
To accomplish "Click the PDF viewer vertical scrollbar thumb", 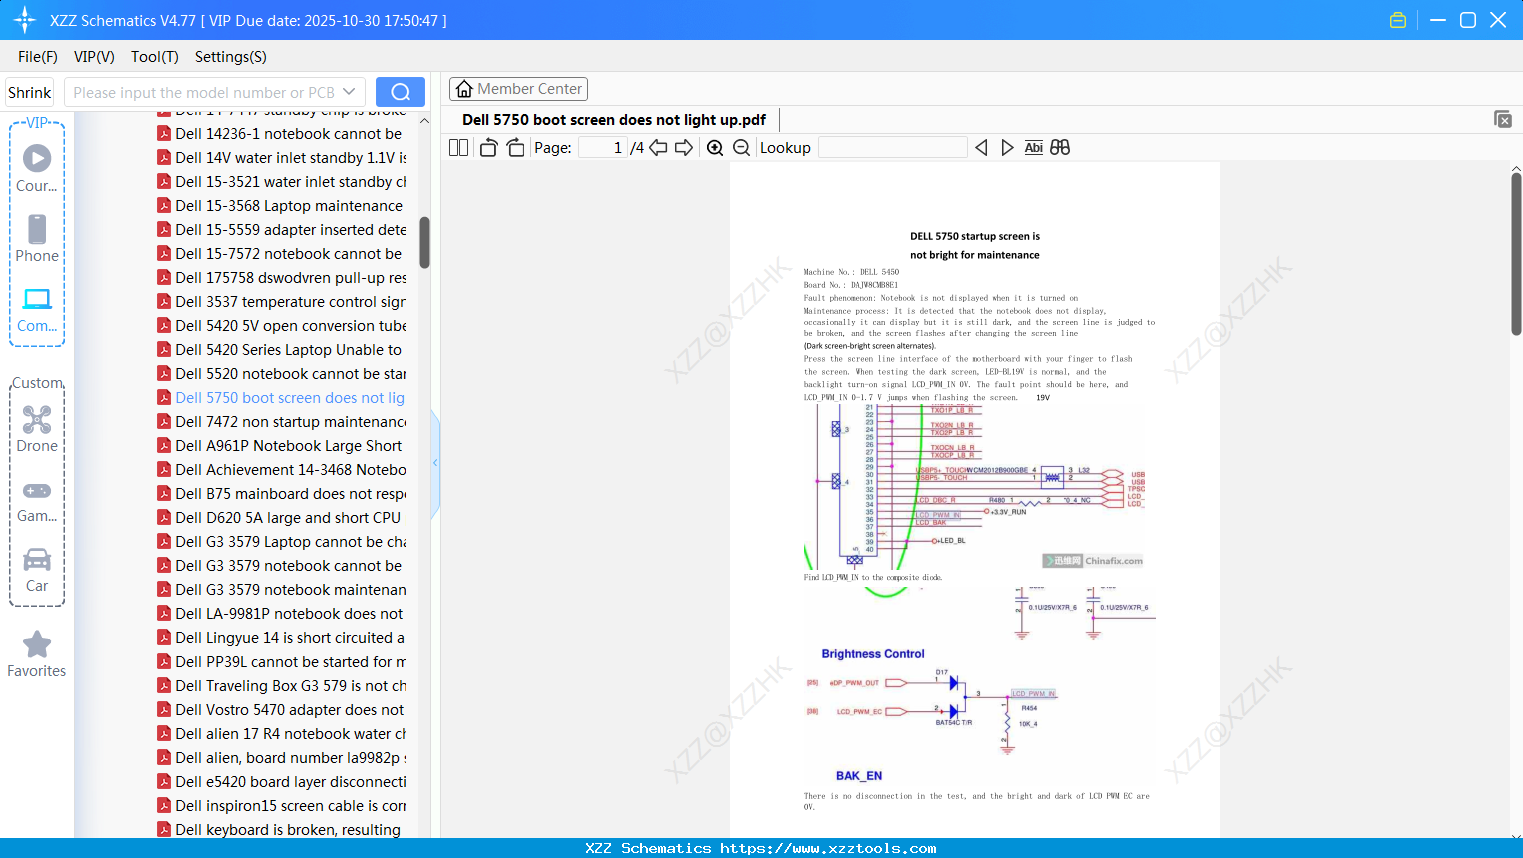I will [x=1516, y=254].
